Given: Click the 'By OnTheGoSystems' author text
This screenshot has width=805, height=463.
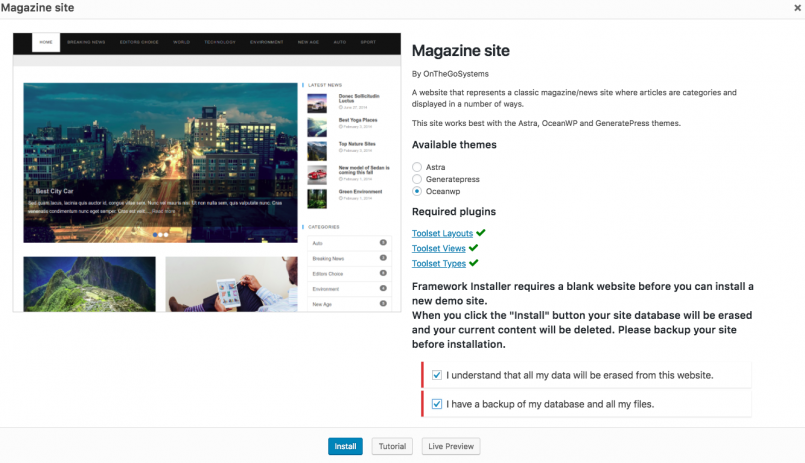Looking at the screenshot, I should pyautogui.click(x=450, y=74).
